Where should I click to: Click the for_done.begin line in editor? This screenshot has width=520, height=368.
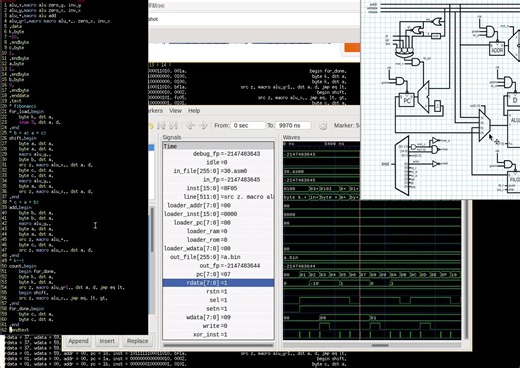26,309
